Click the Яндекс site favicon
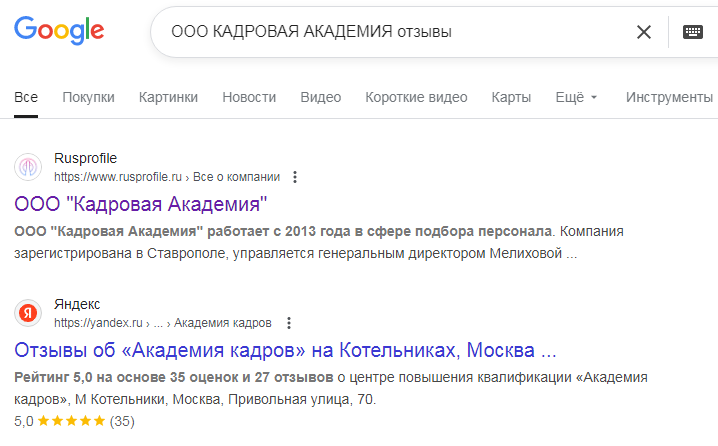718x446 pixels. pyautogui.click(x=28, y=313)
